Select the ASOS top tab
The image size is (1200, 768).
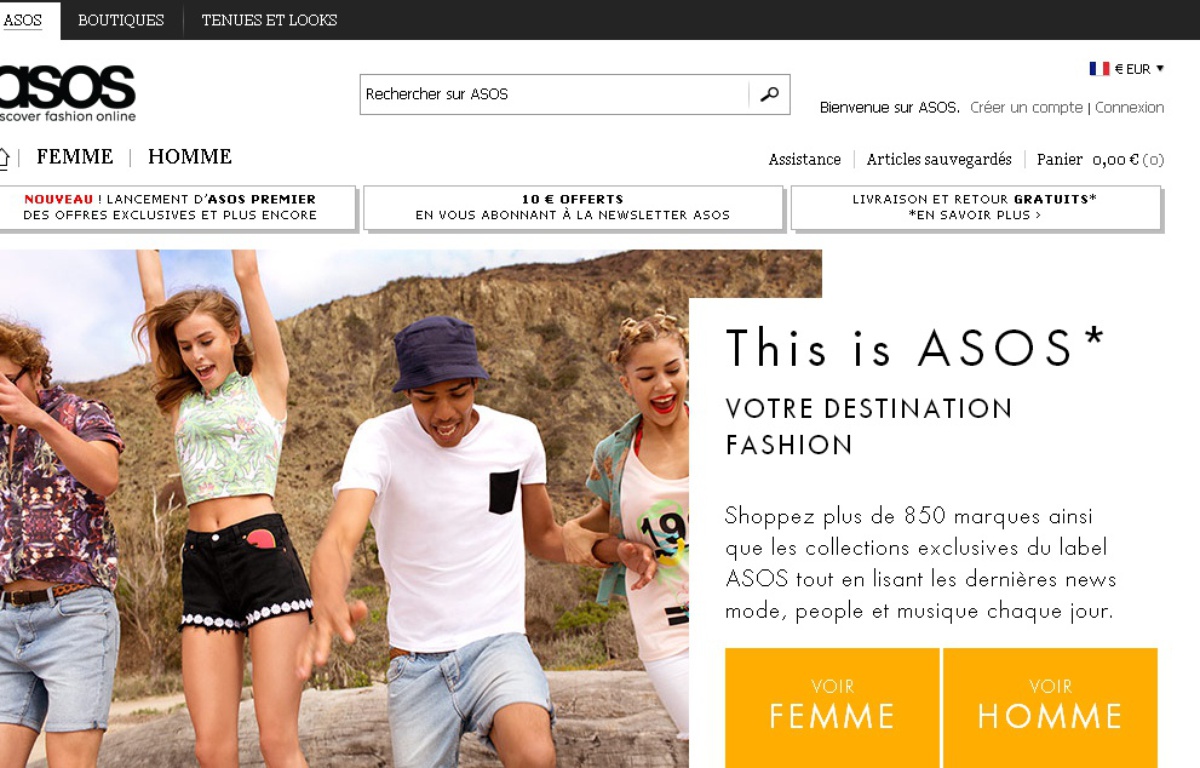pos(23,20)
